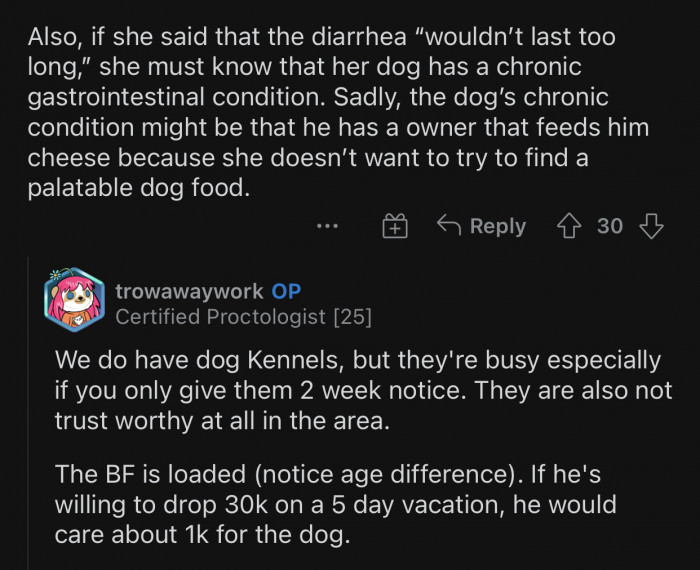This screenshot has height=570, width=700.
Task: Give an award with the gift icon
Action: pos(396,227)
